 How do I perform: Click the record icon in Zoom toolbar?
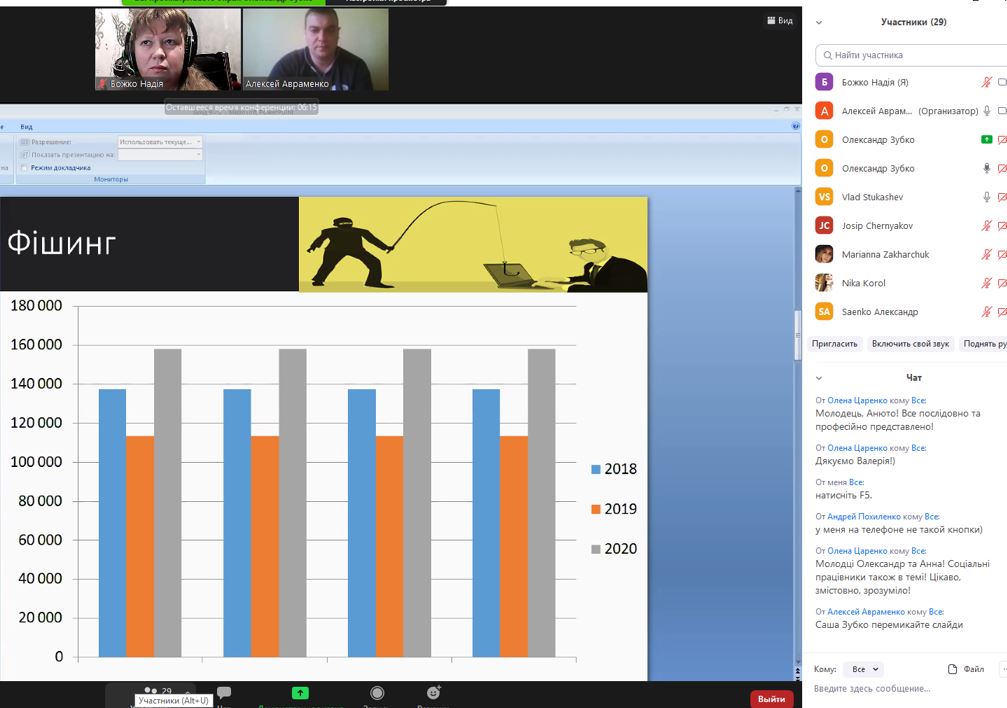click(x=377, y=692)
